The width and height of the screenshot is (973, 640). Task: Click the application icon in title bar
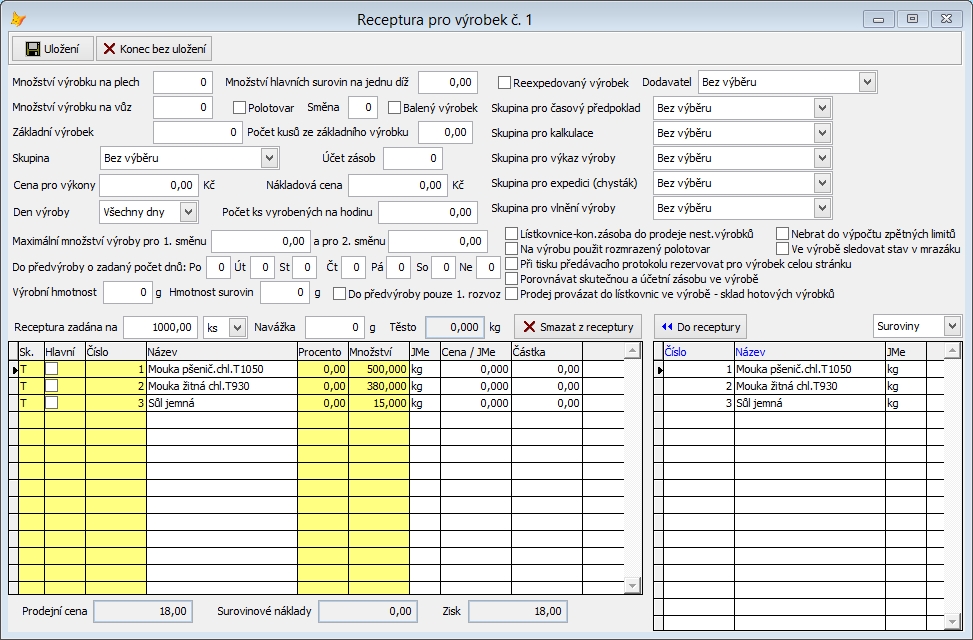click(x=18, y=19)
